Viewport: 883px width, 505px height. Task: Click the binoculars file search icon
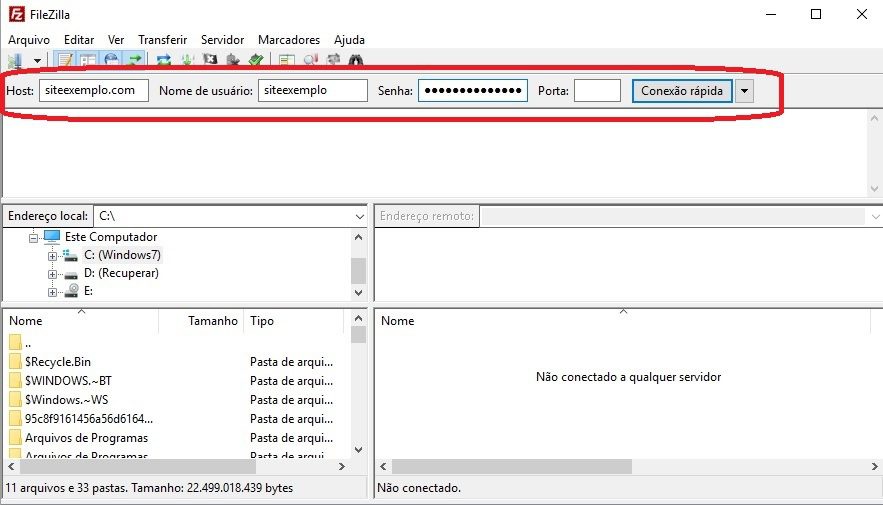(357, 60)
